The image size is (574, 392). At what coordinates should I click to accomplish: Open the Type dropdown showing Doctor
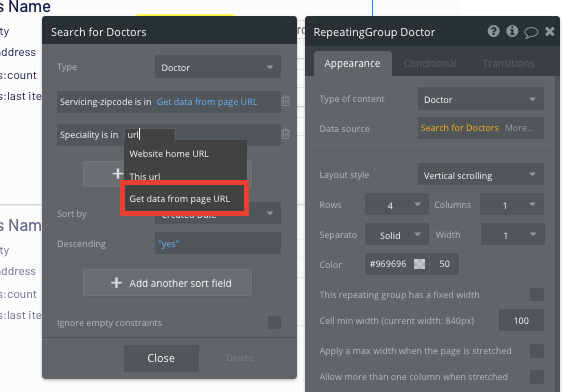pyautogui.click(x=218, y=67)
